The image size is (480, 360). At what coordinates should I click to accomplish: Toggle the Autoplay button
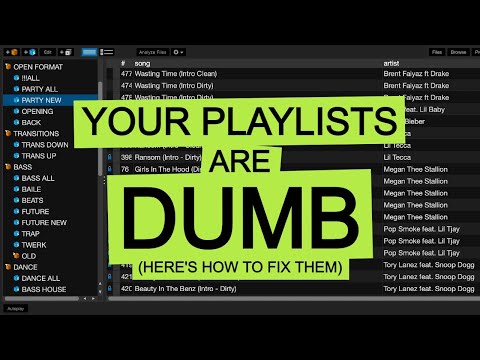[x=16, y=309]
